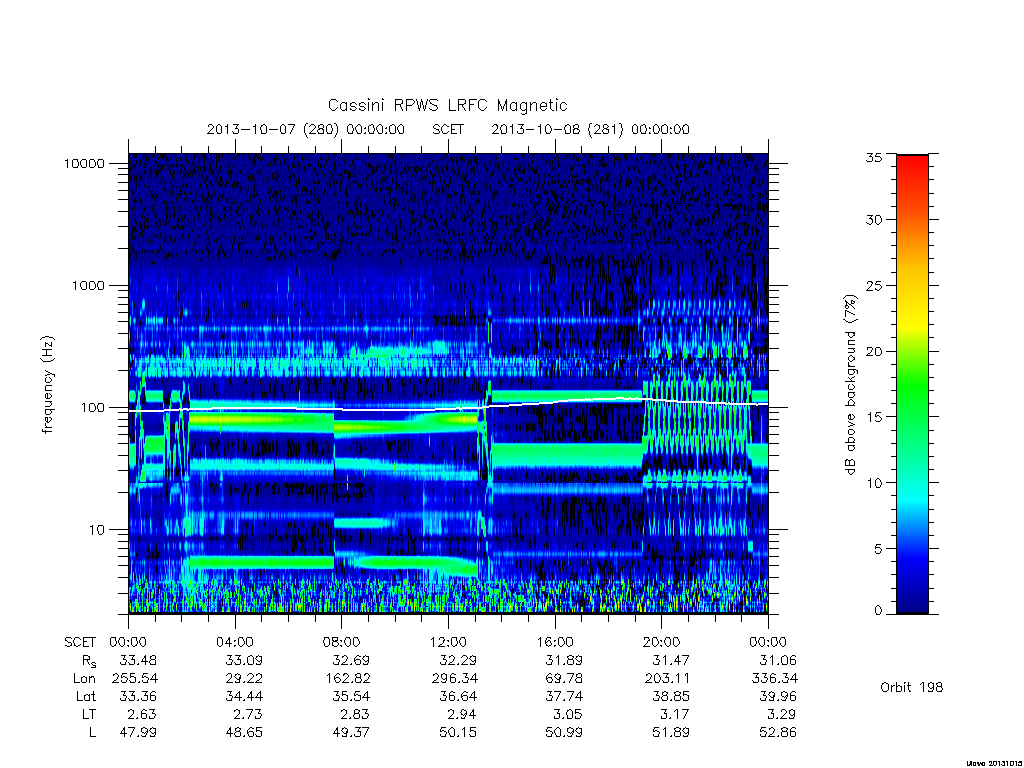This screenshot has width=1024, height=768.
Task: Click the longitude value '336.34'
Action: click(x=775, y=679)
